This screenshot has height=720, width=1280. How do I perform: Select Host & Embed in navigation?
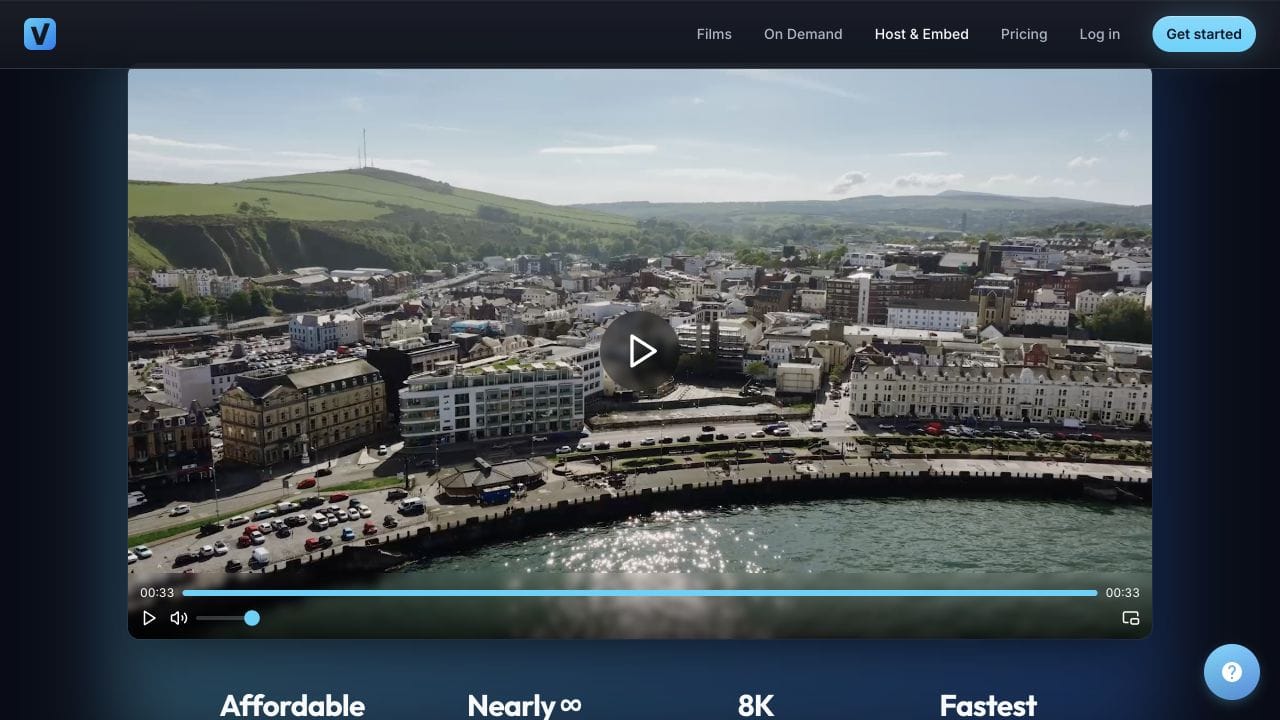(x=922, y=34)
